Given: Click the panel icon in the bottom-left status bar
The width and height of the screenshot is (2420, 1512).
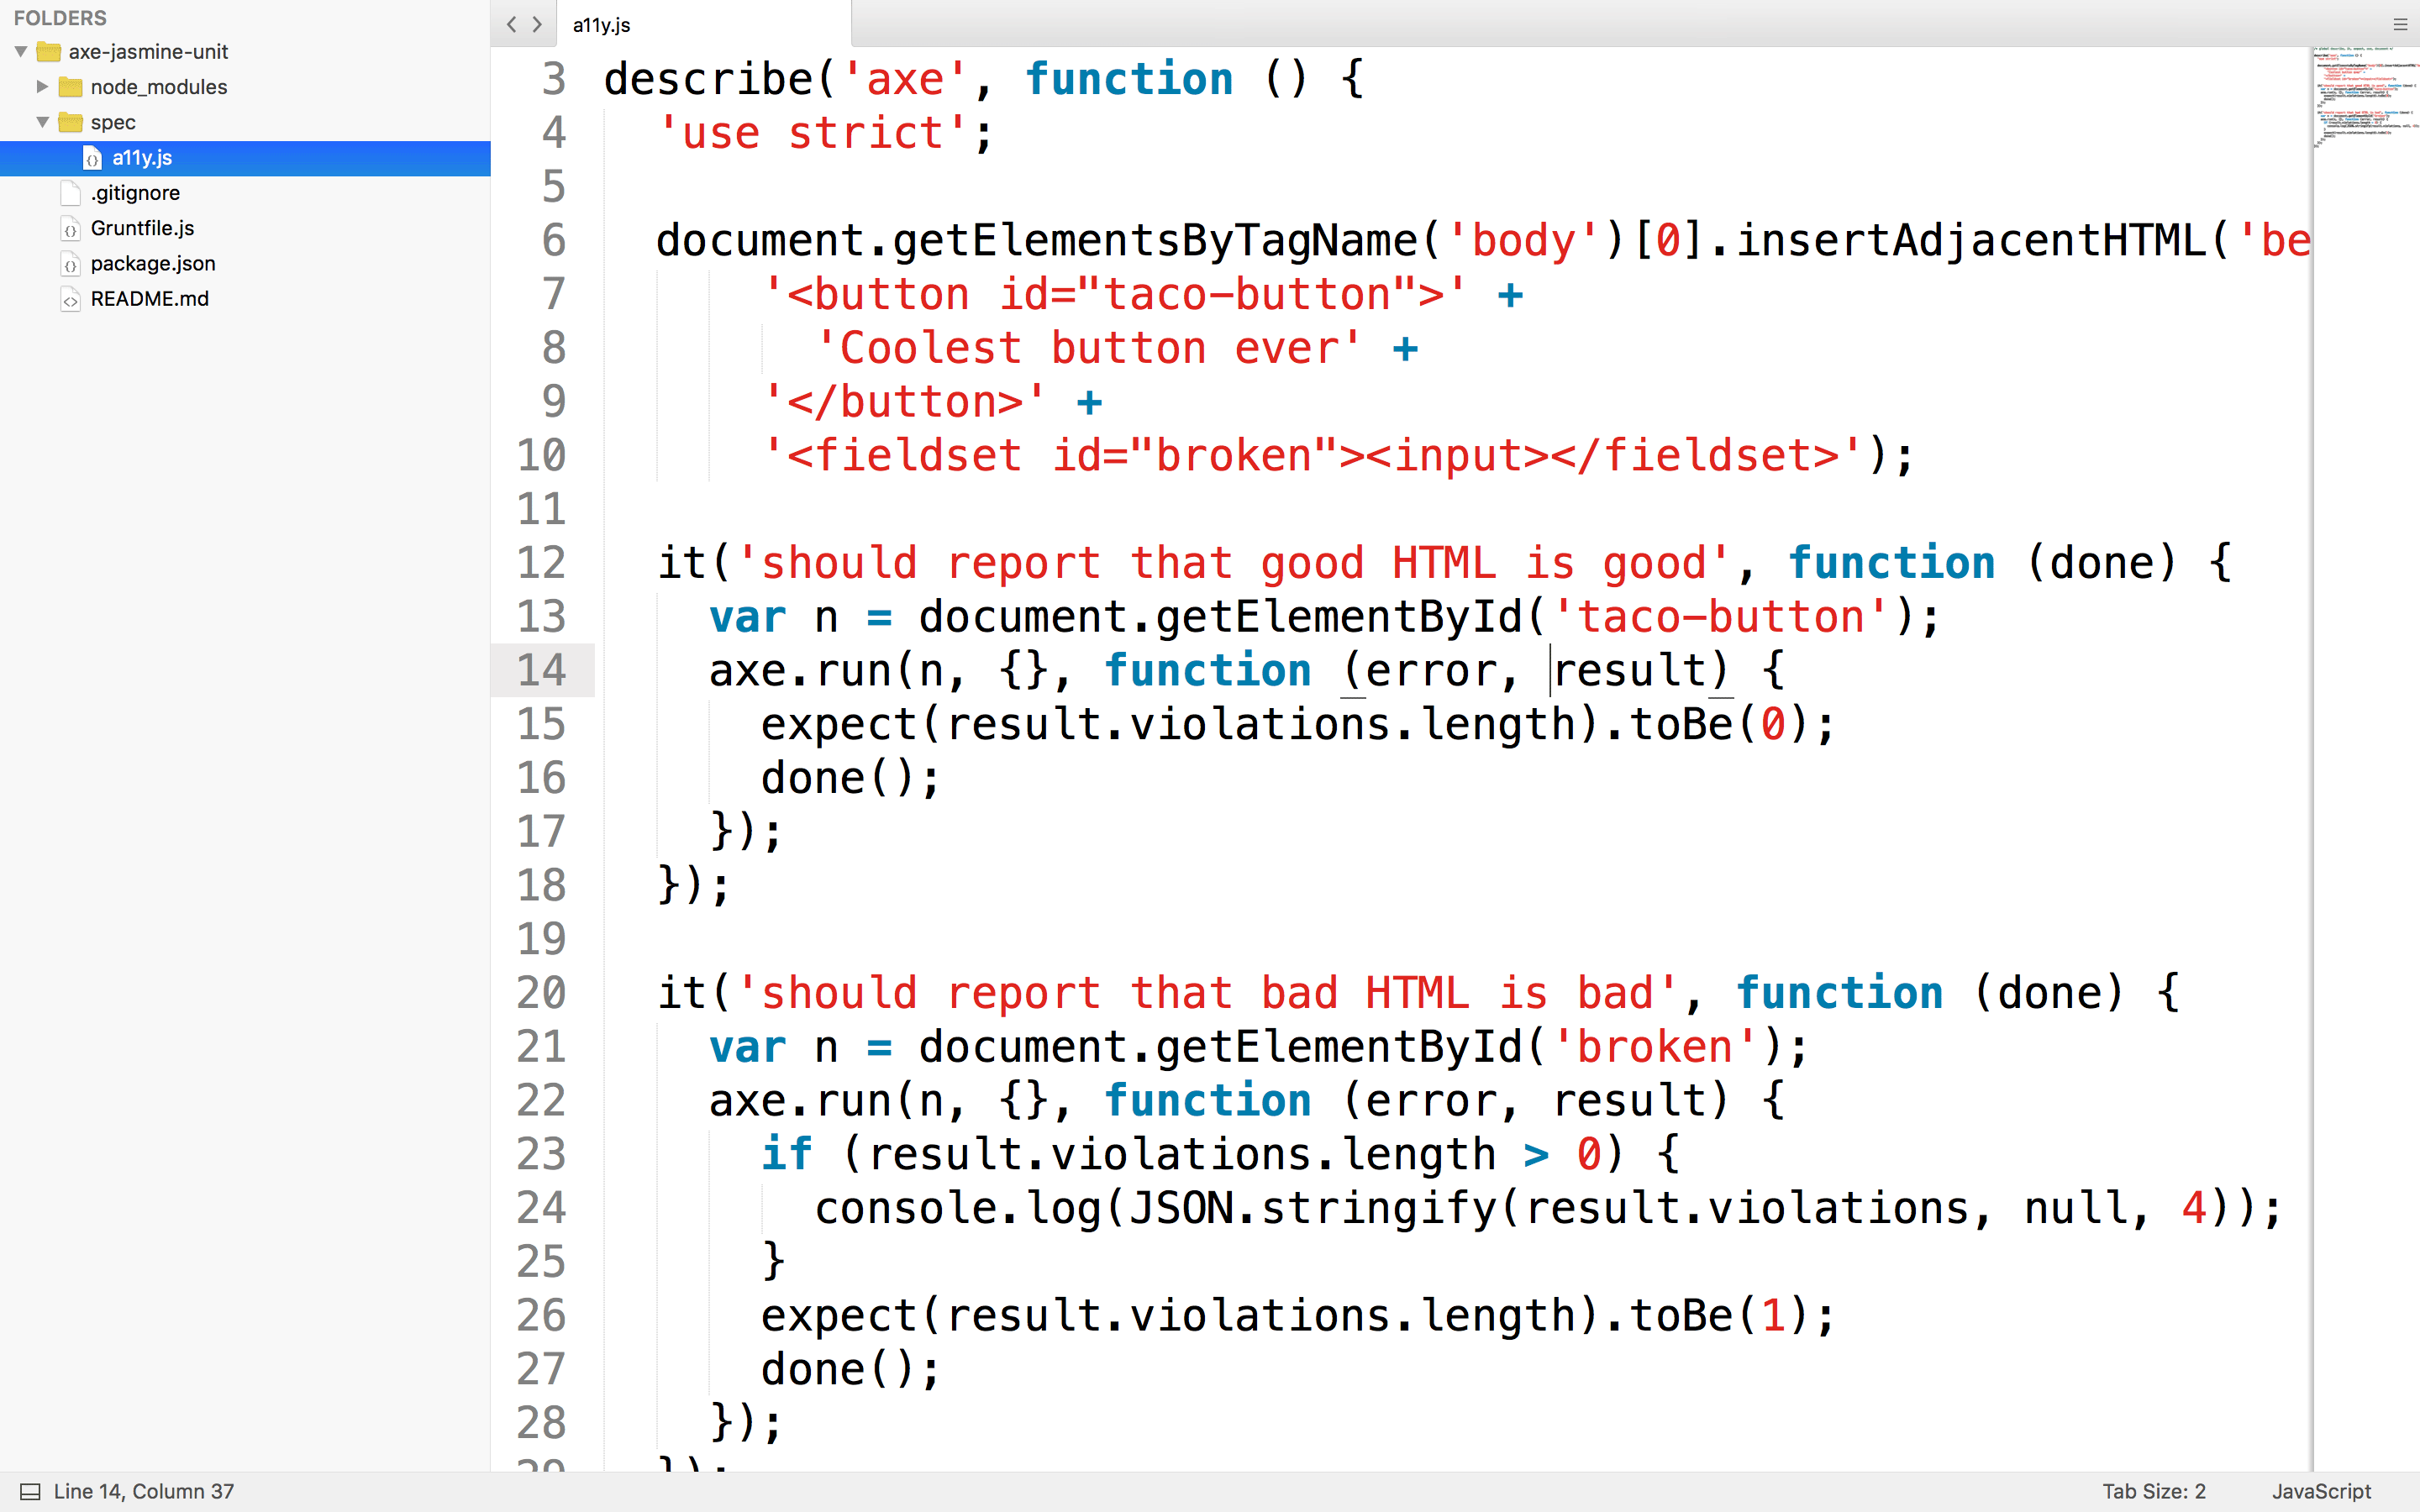Looking at the screenshot, I should pyautogui.click(x=29, y=1489).
